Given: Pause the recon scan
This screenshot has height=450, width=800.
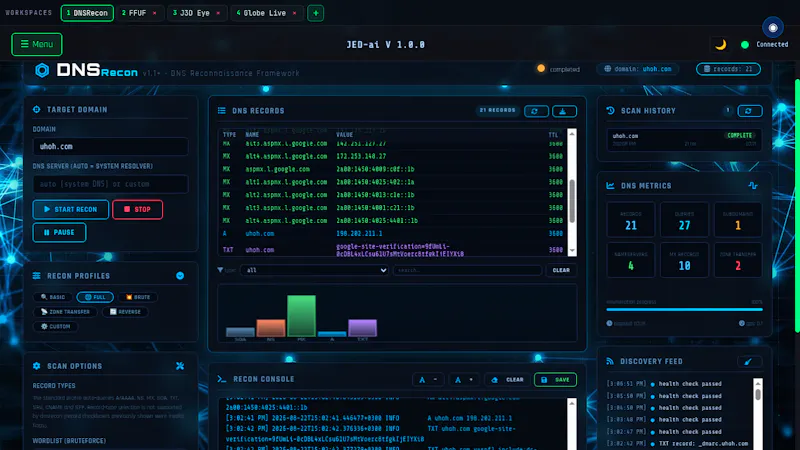Looking at the screenshot, I should 59,233.
